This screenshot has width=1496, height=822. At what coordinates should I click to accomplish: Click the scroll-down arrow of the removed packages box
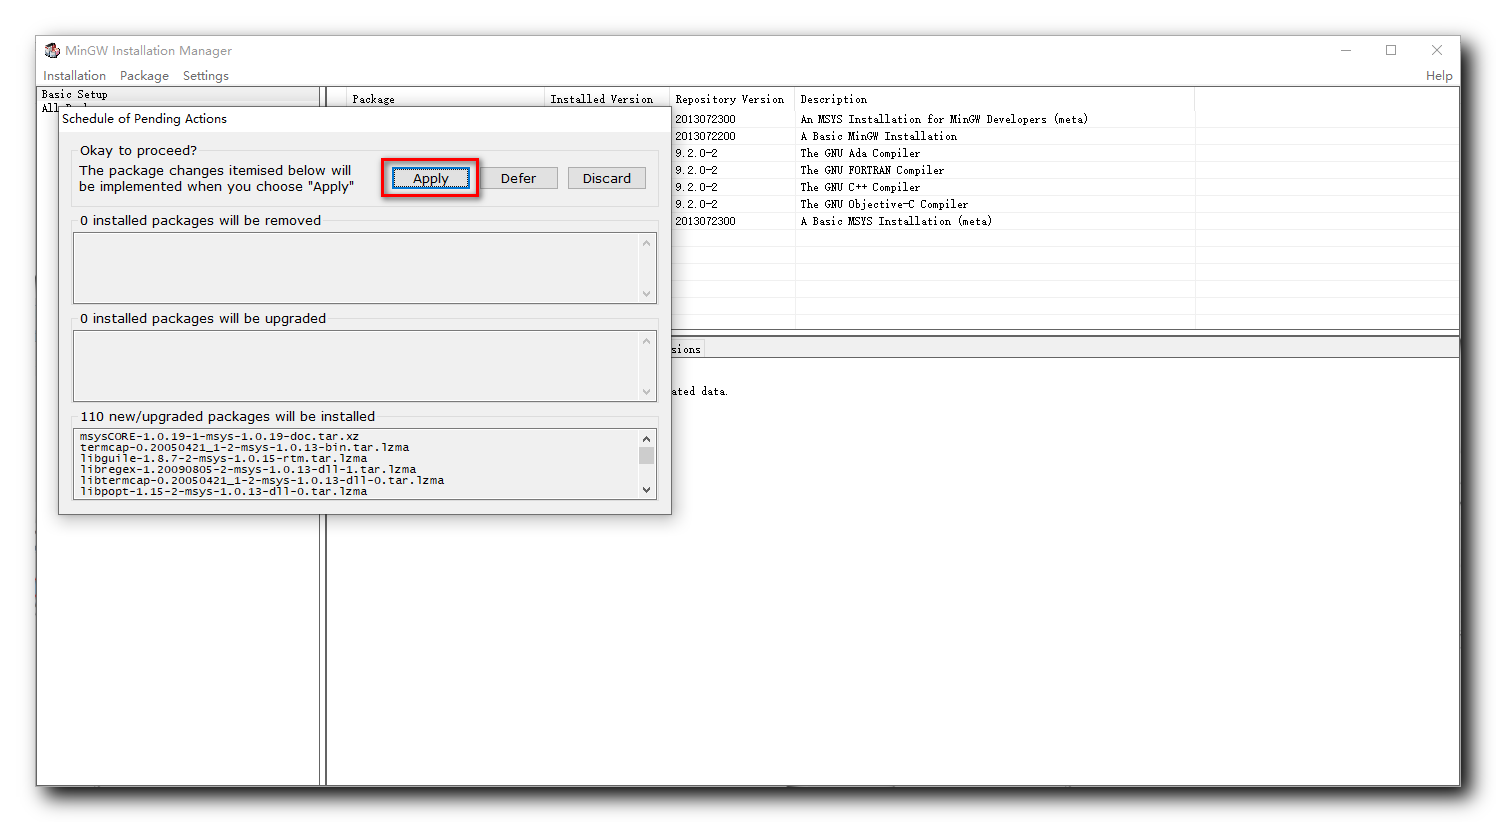[647, 294]
